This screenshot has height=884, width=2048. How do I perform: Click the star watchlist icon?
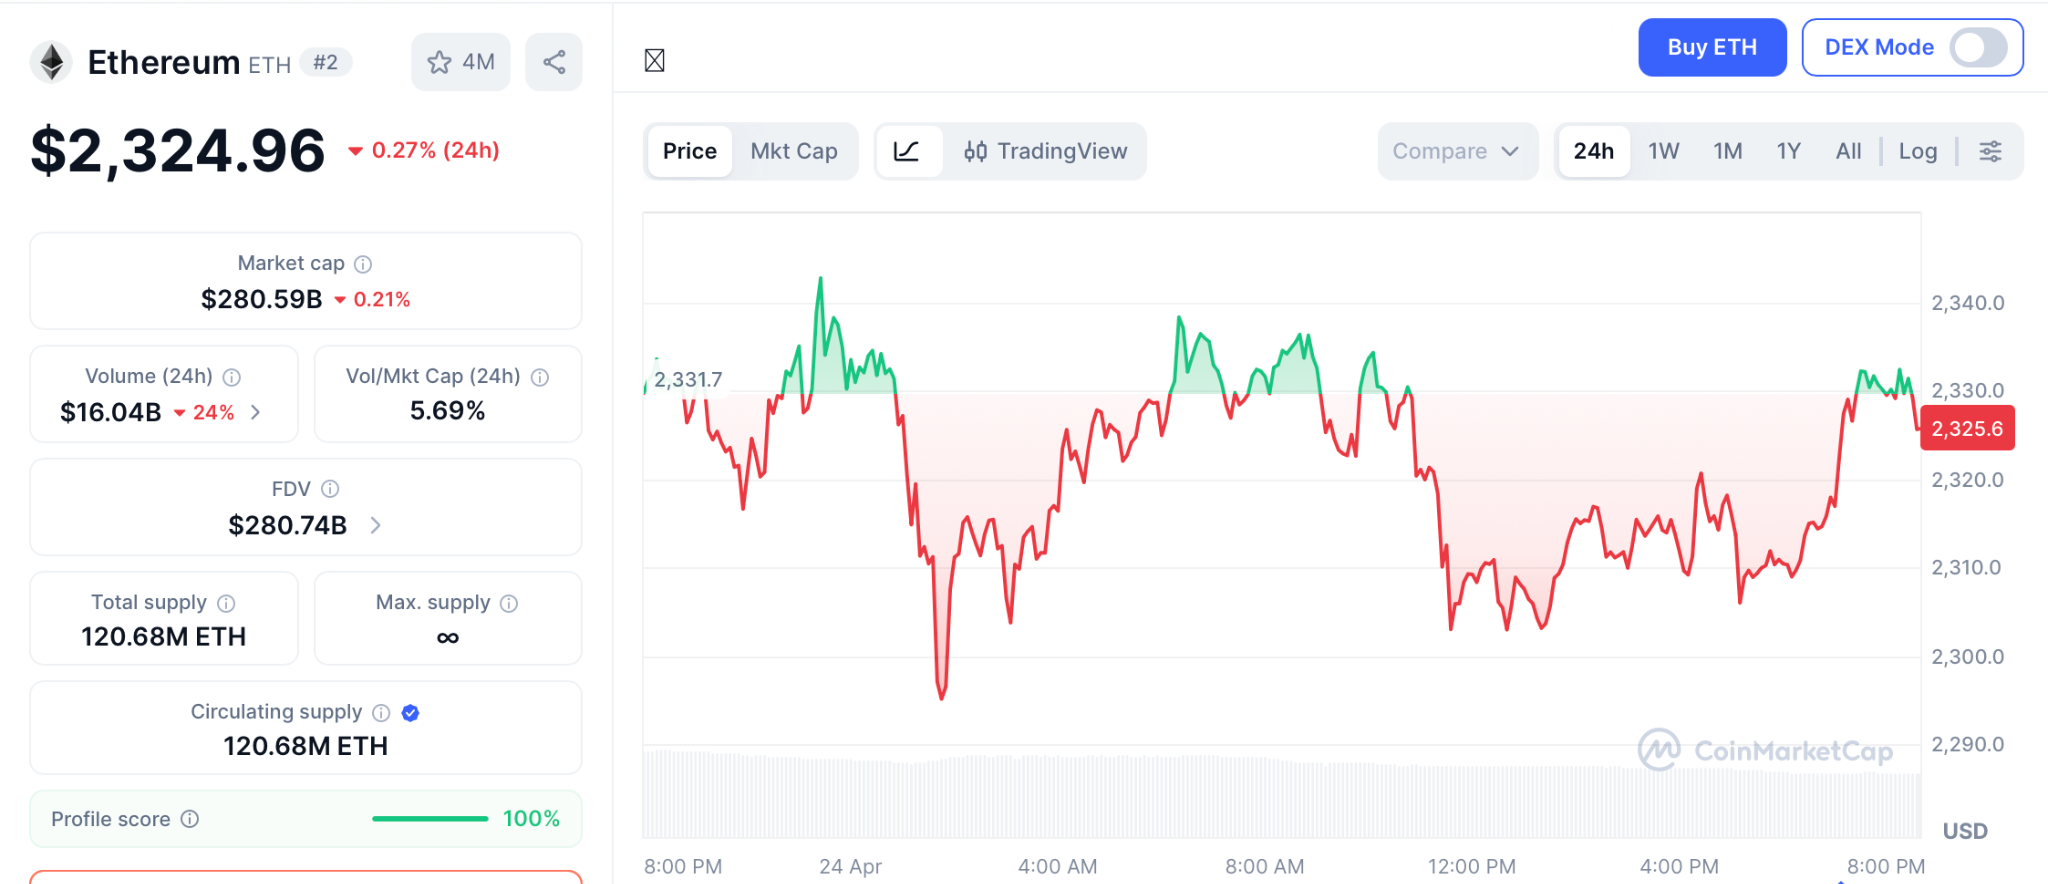click(440, 62)
